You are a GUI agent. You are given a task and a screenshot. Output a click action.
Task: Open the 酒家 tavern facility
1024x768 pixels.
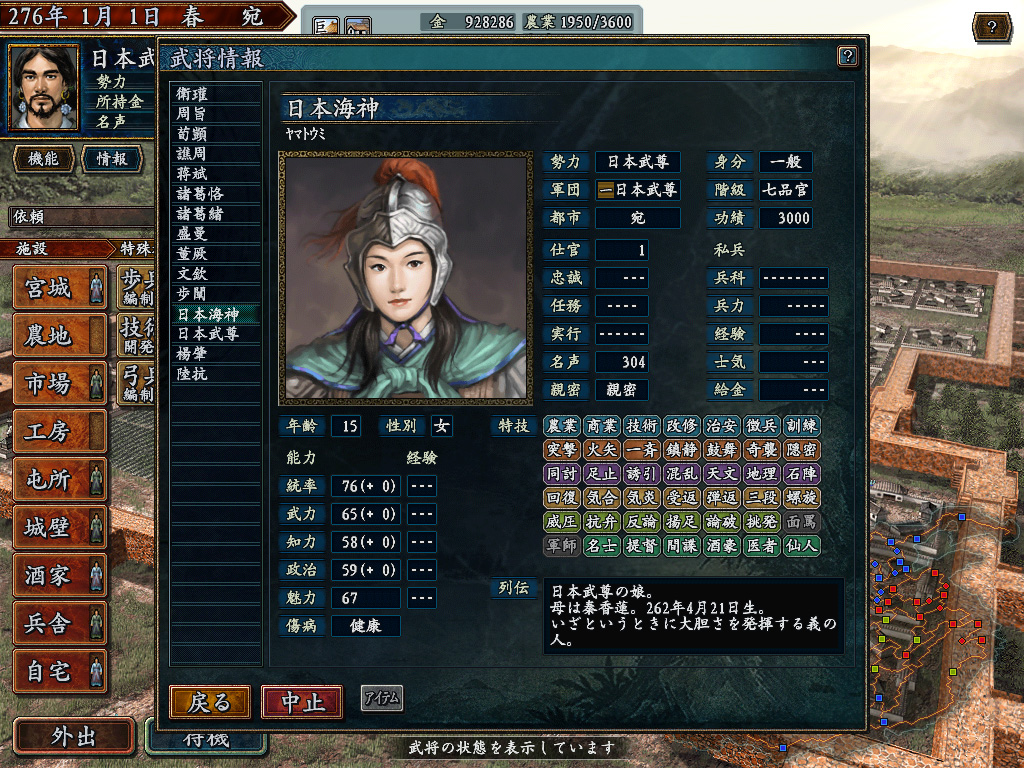click(59, 575)
